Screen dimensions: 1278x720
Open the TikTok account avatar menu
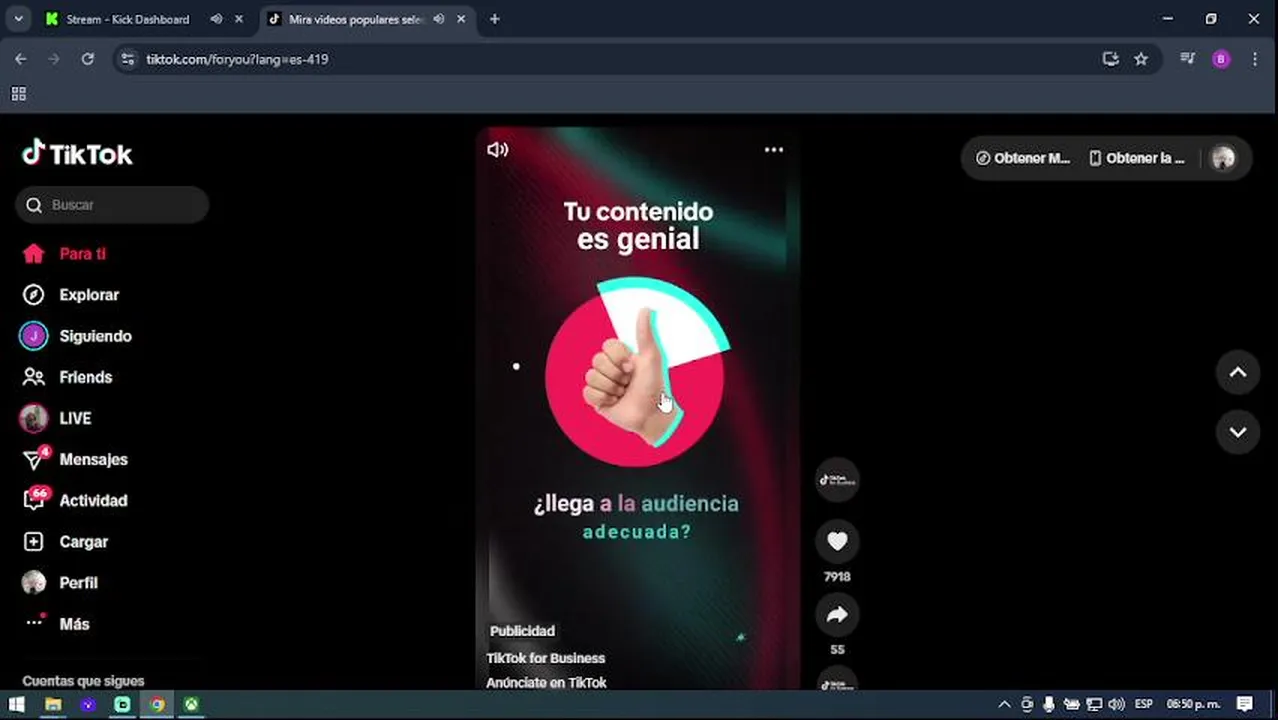pos(1223,158)
